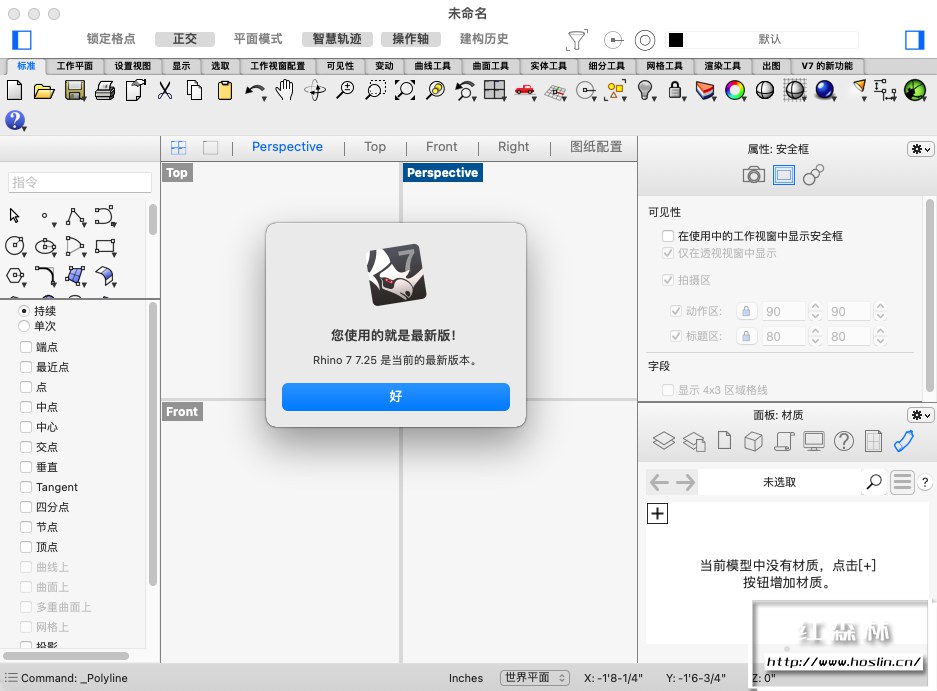Screen dimensions: 937x691
Task: Toggle the left sidebar panel icon
Action: coord(22,39)
